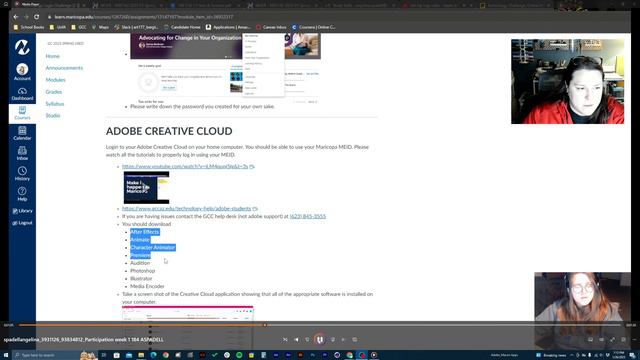Click the browser forward arrow

(26, 17)
